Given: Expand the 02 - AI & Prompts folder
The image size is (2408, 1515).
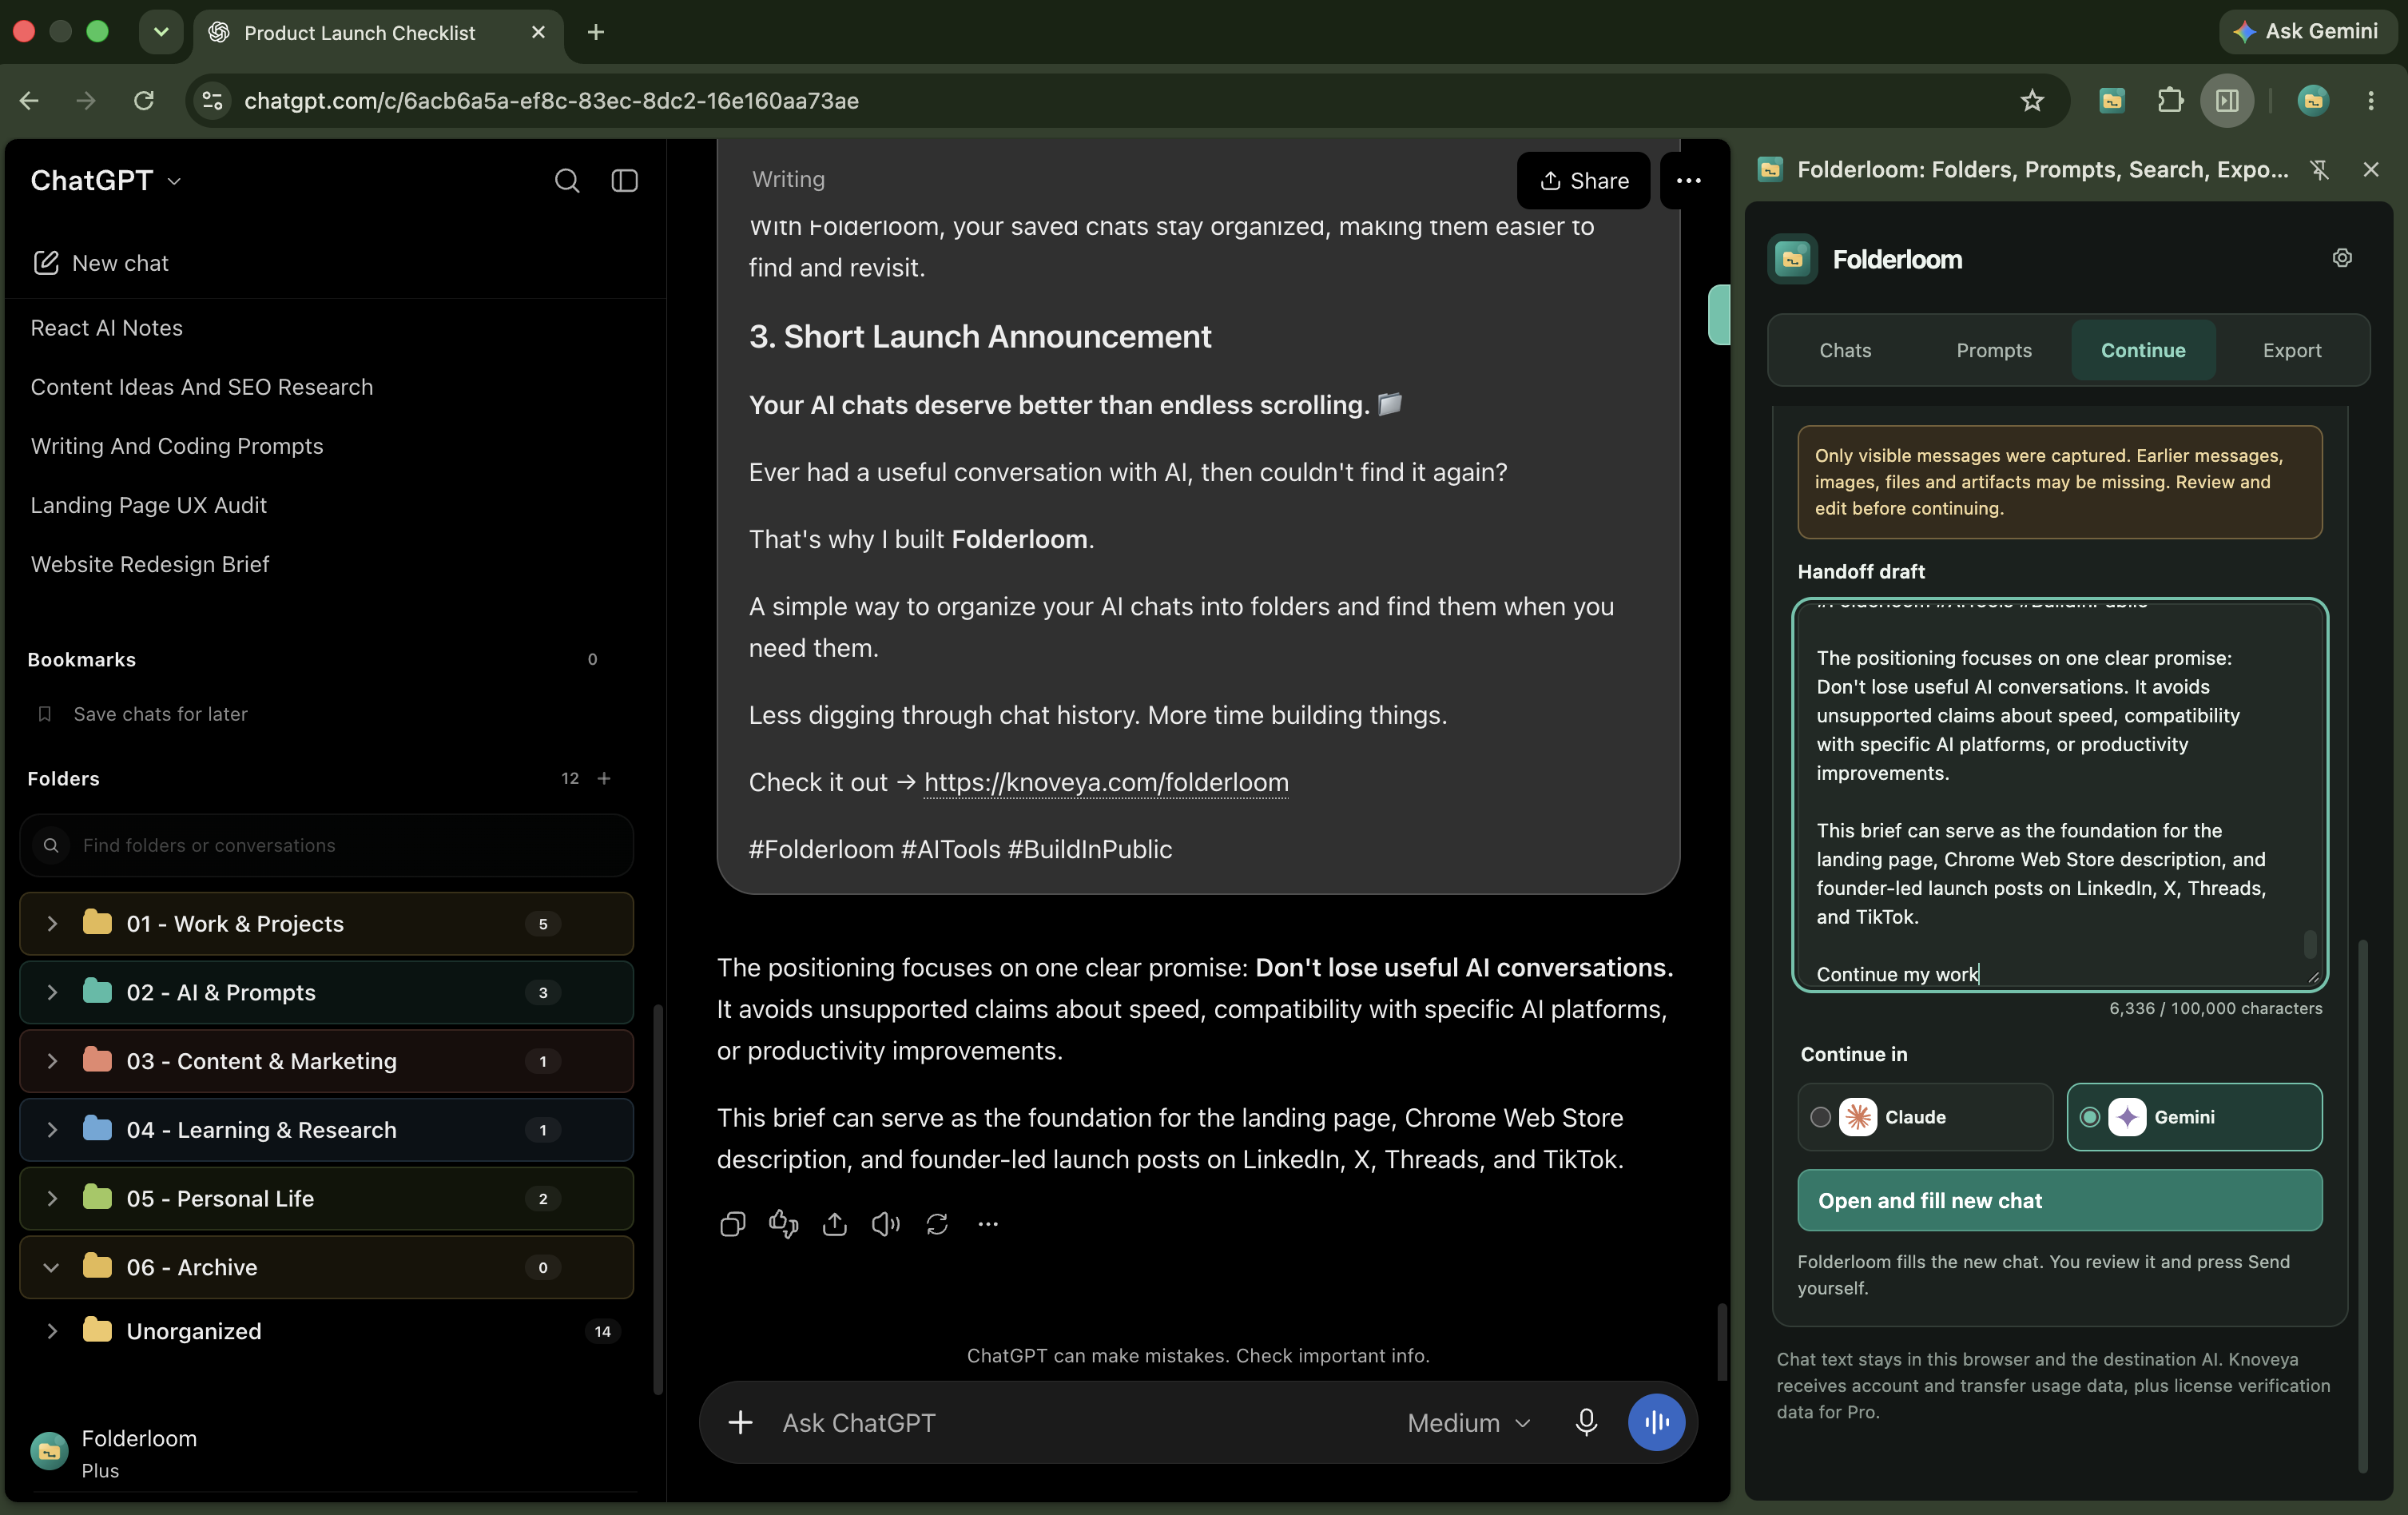Looking at the screenshot, I should click(52, 992).
